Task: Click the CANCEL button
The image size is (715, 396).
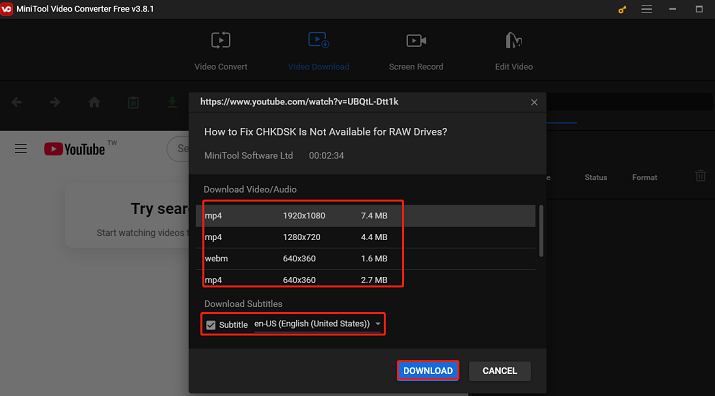Action: point(500,371)
